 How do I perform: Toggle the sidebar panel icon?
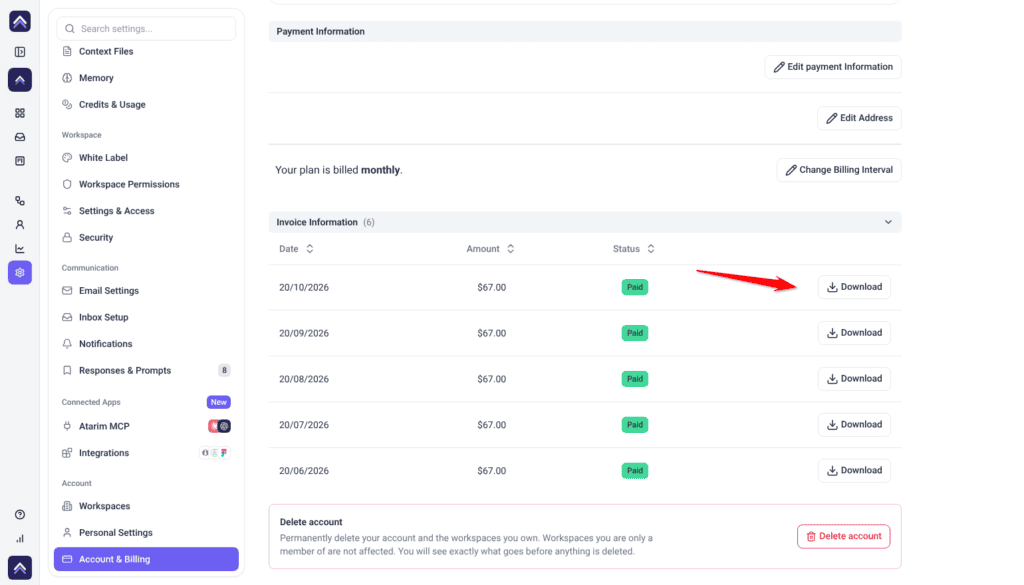20,52
